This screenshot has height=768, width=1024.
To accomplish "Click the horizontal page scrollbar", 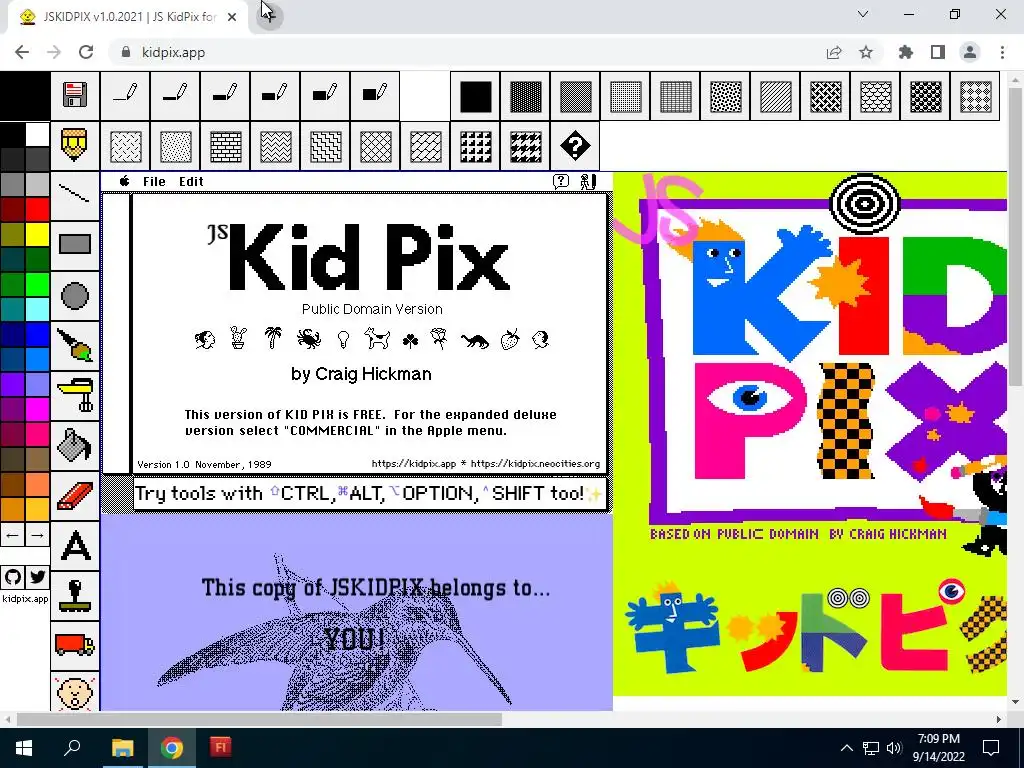I will (x=259, y=719).
